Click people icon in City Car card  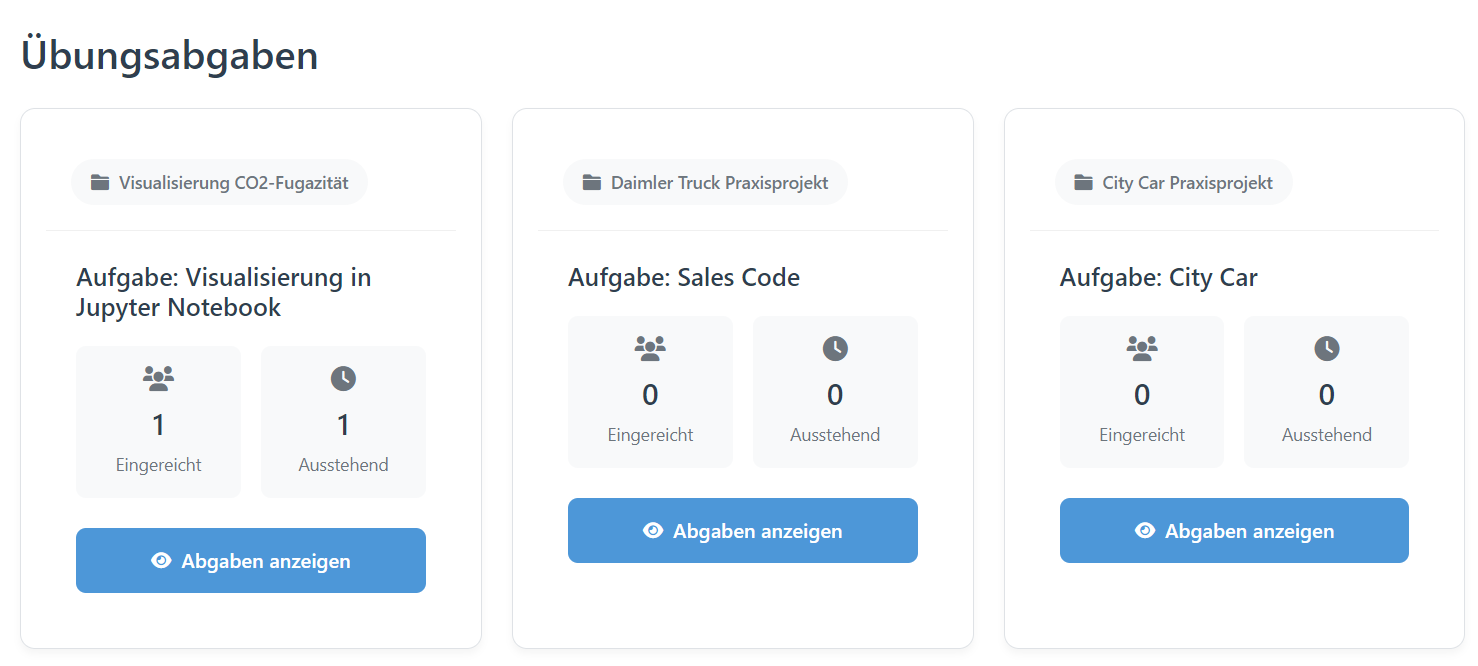(1142, 348)
